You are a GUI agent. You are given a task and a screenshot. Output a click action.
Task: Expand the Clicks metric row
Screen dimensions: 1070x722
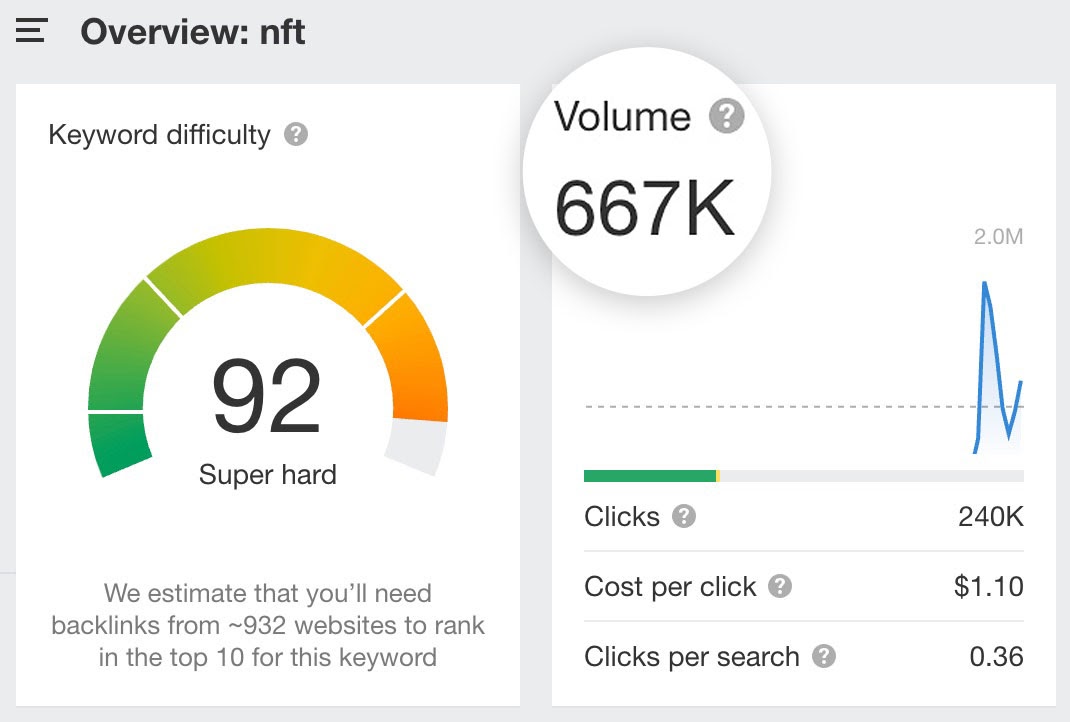(803, 517)
